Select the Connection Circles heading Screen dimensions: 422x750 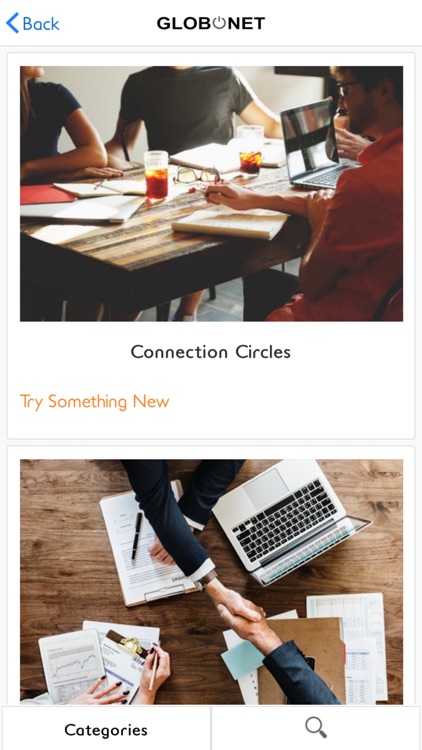pyautogui.click(x=211, y=352)
